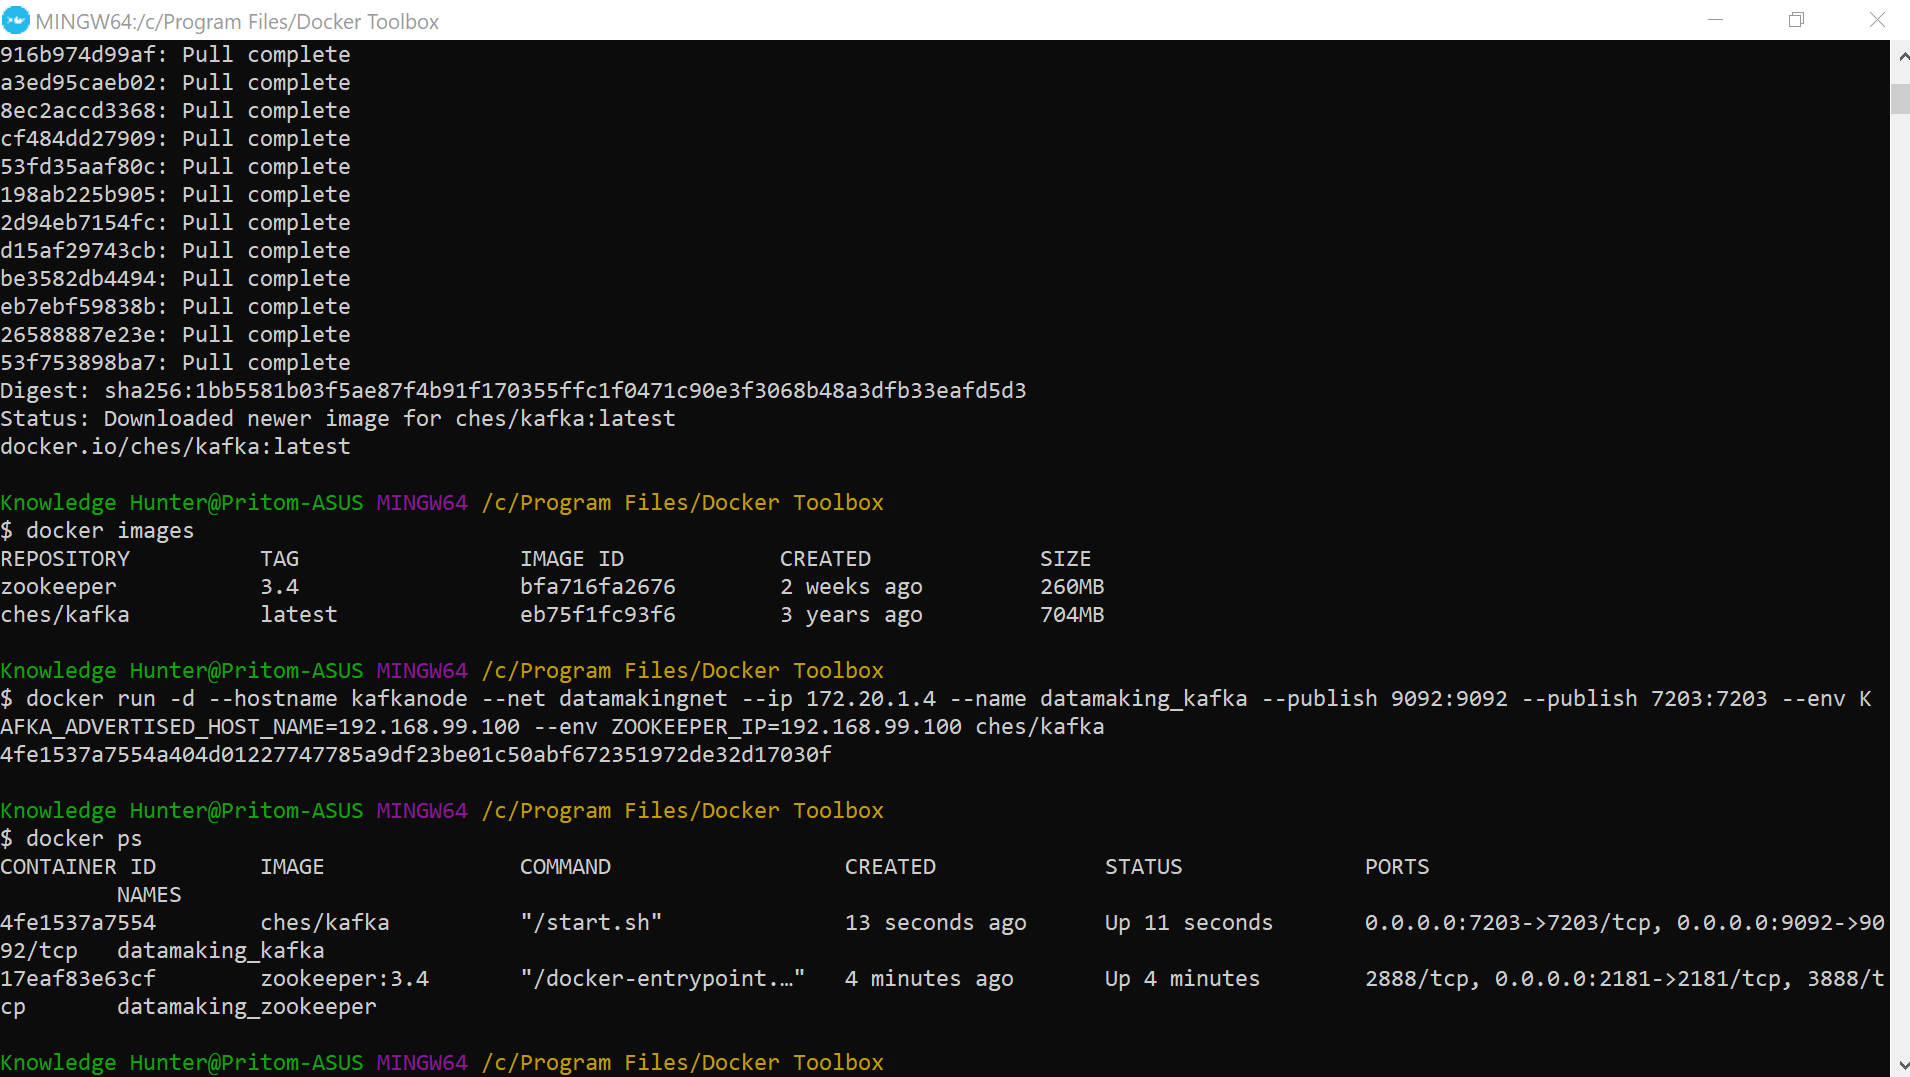The width and height of the screenshot is (1910, 1077).
Task: Click the 'datamaking_kafka' container name
Action: click(221, 951)
